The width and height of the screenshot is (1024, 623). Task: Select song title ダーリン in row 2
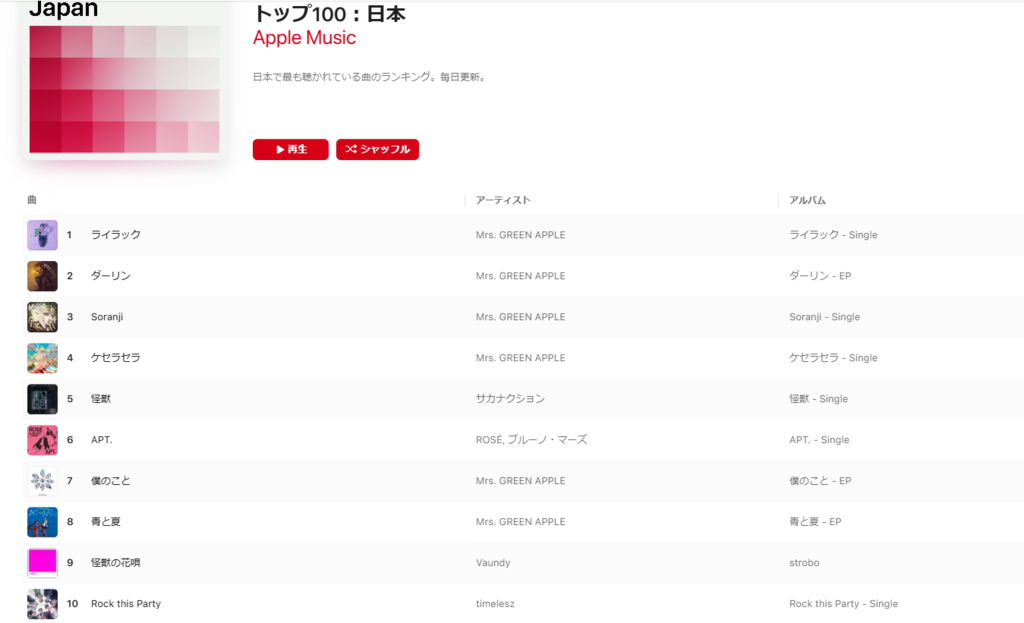pyautogui.click(x=110, y=276)
